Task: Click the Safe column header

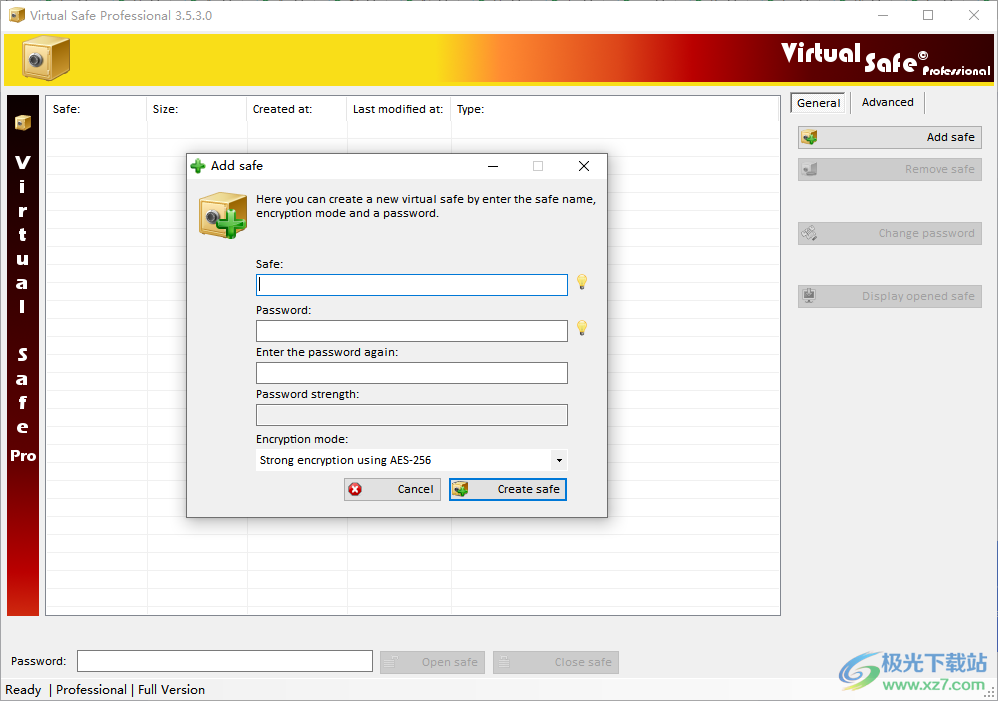Action: [96, 109]
